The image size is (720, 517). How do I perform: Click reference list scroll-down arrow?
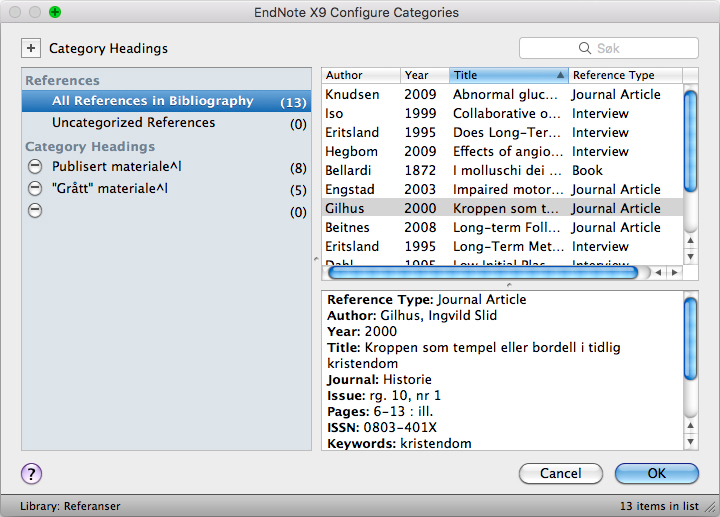(x=690, y=257)
